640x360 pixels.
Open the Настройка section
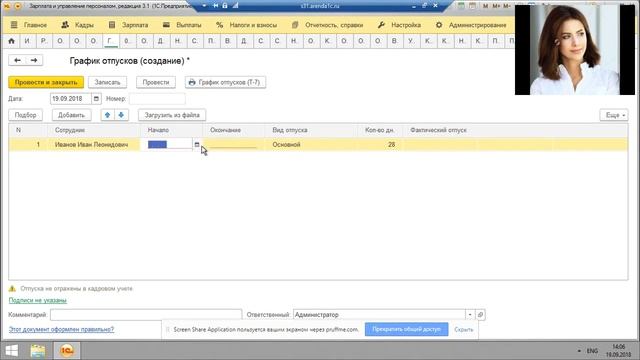(399, 25)
